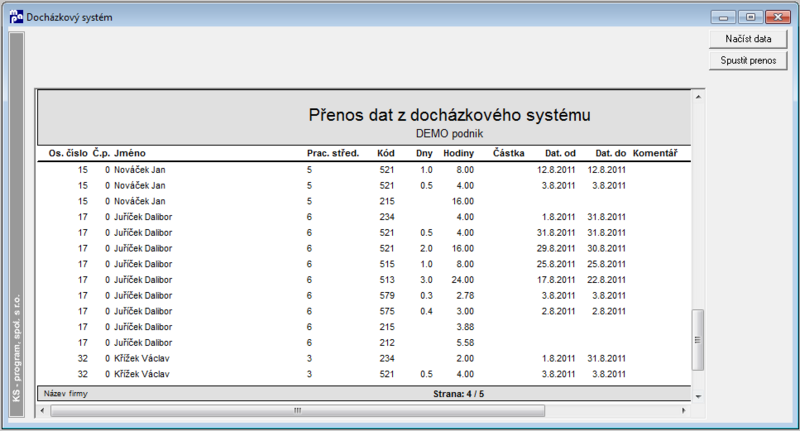This screenshot has height=431, width=800.
Task: Click the Os. číslo column header
Action: (x=68, y=153)
